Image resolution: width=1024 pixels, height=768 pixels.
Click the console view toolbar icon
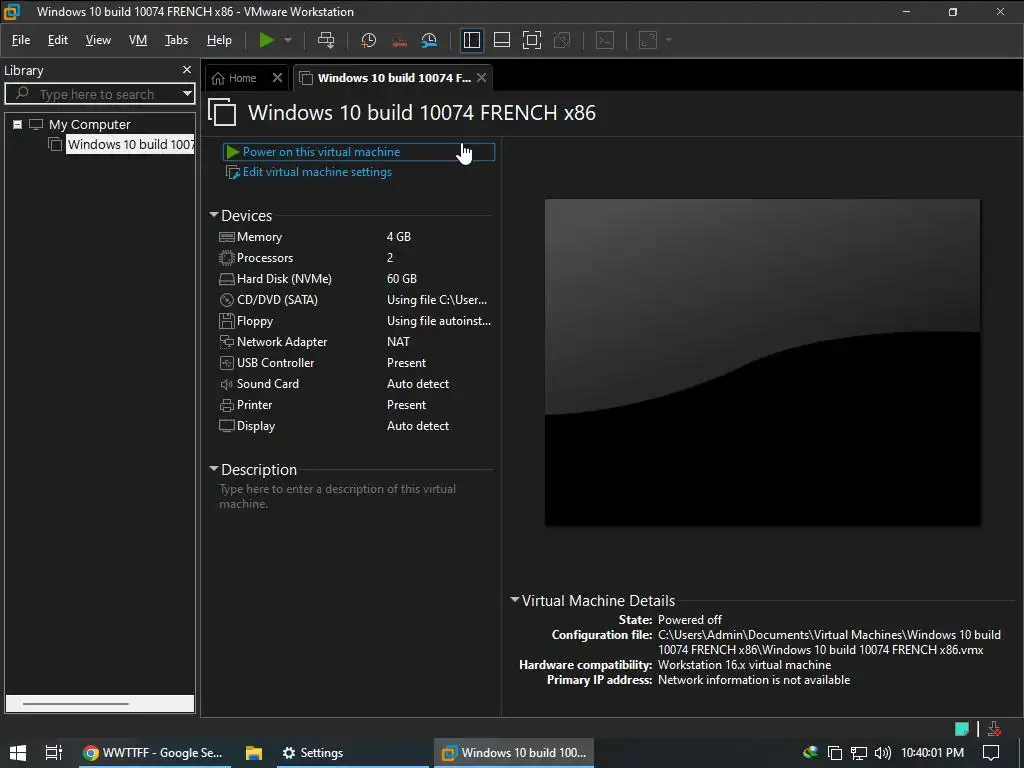tap(605, 40)
